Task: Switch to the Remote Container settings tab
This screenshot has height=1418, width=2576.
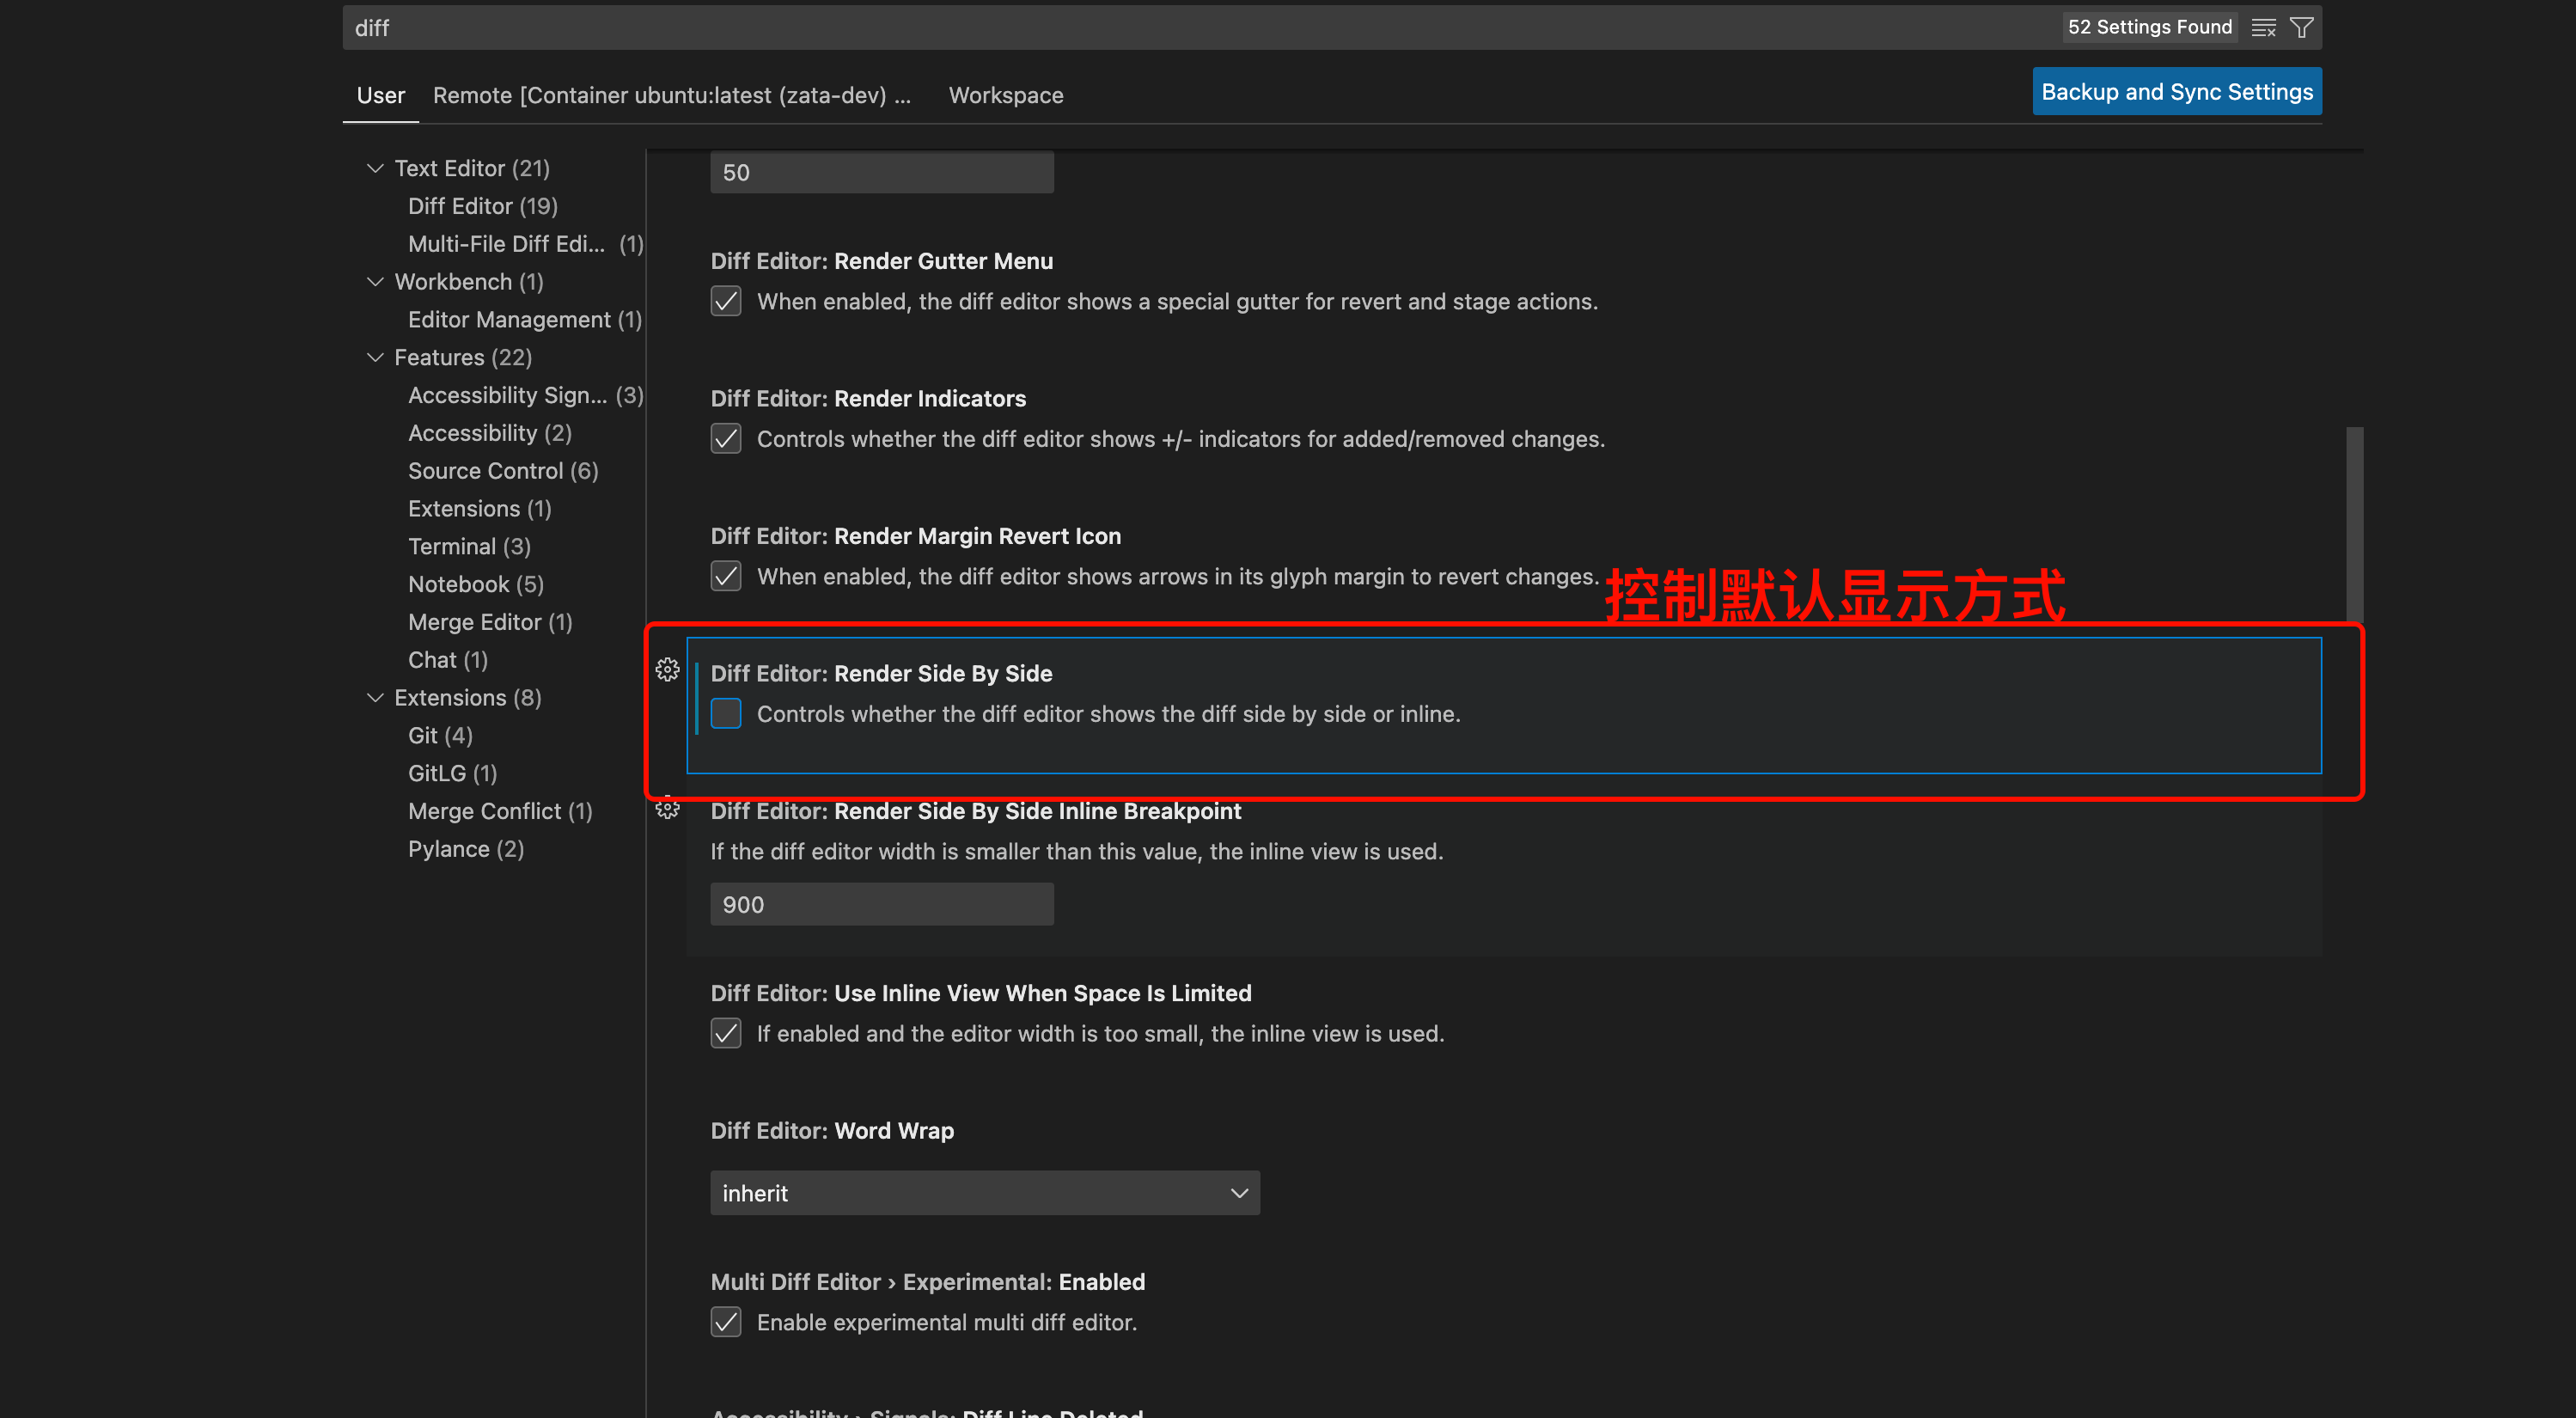Action: (671, 95)
